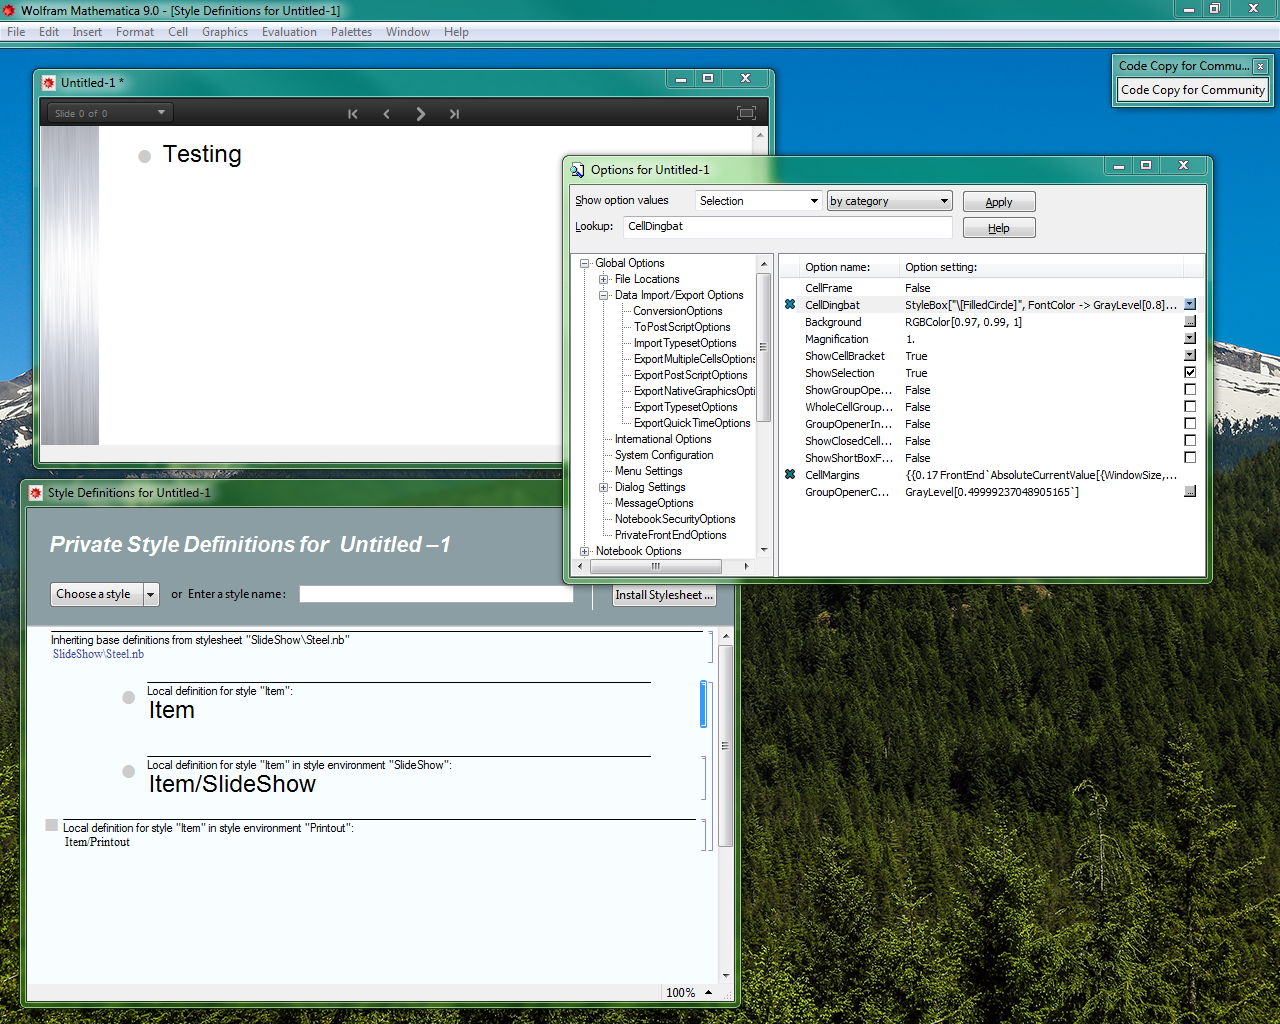Enable the WholeCellGroup... option checkbox
The width and height of the screenshot is (1280, 1024).
pyautogui.click(x=1190, y=407)
